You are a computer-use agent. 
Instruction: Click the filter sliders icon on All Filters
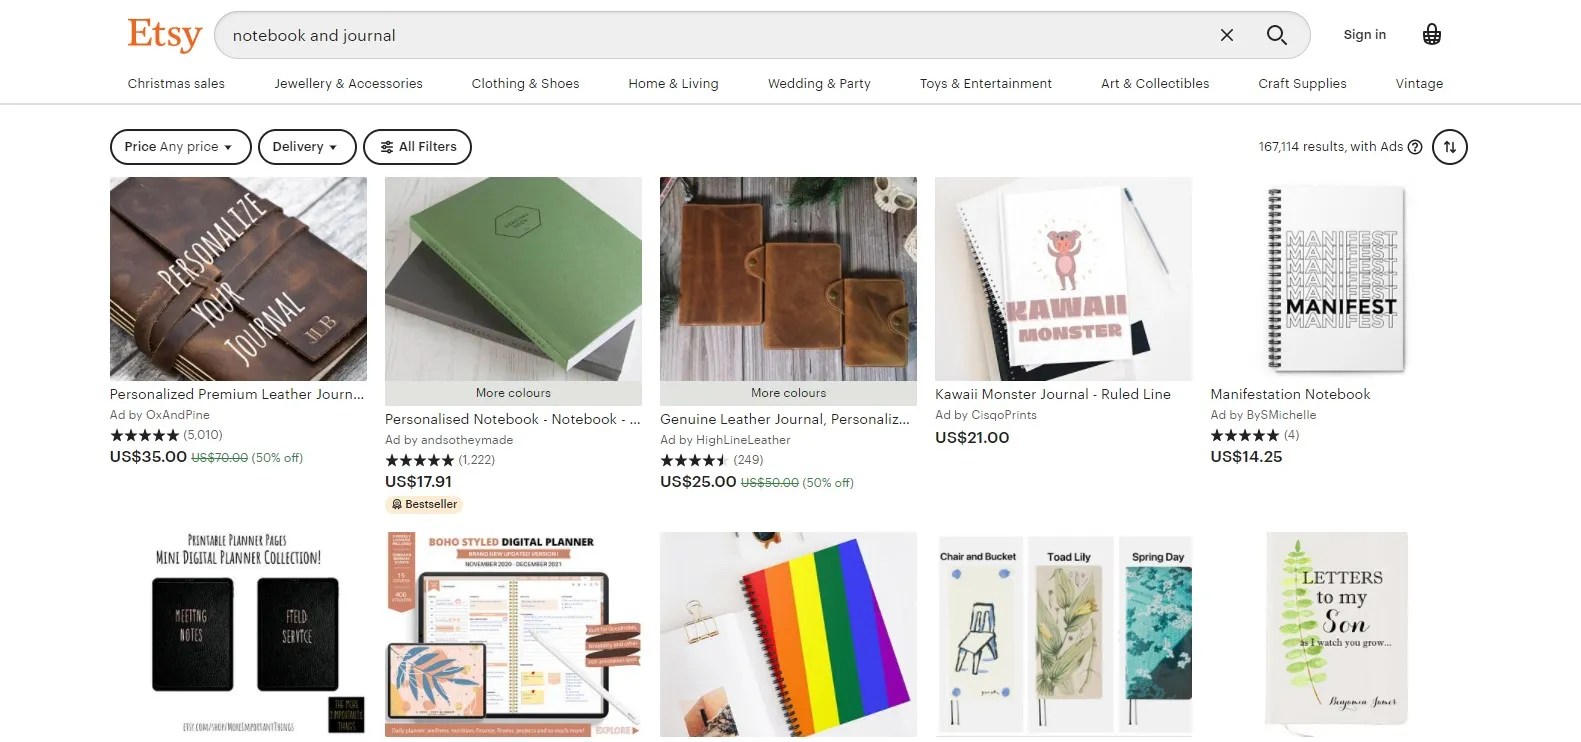387,146
